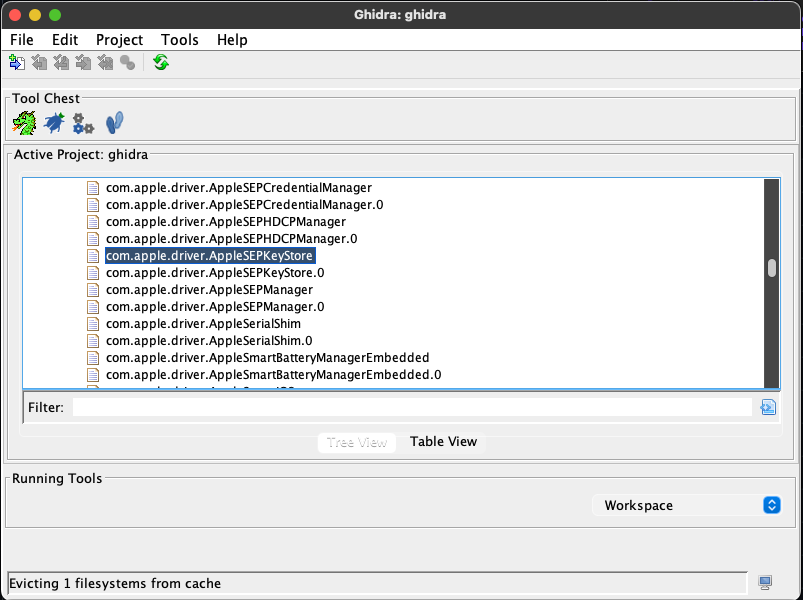Select com.apple.driver.AppleSEPCredentialManager

[239, 188]
